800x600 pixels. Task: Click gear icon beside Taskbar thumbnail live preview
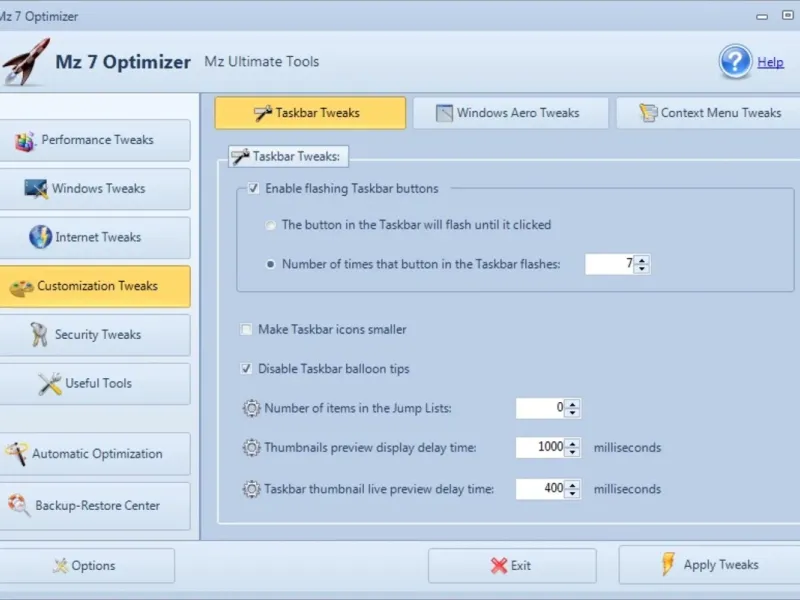(251, 489)
